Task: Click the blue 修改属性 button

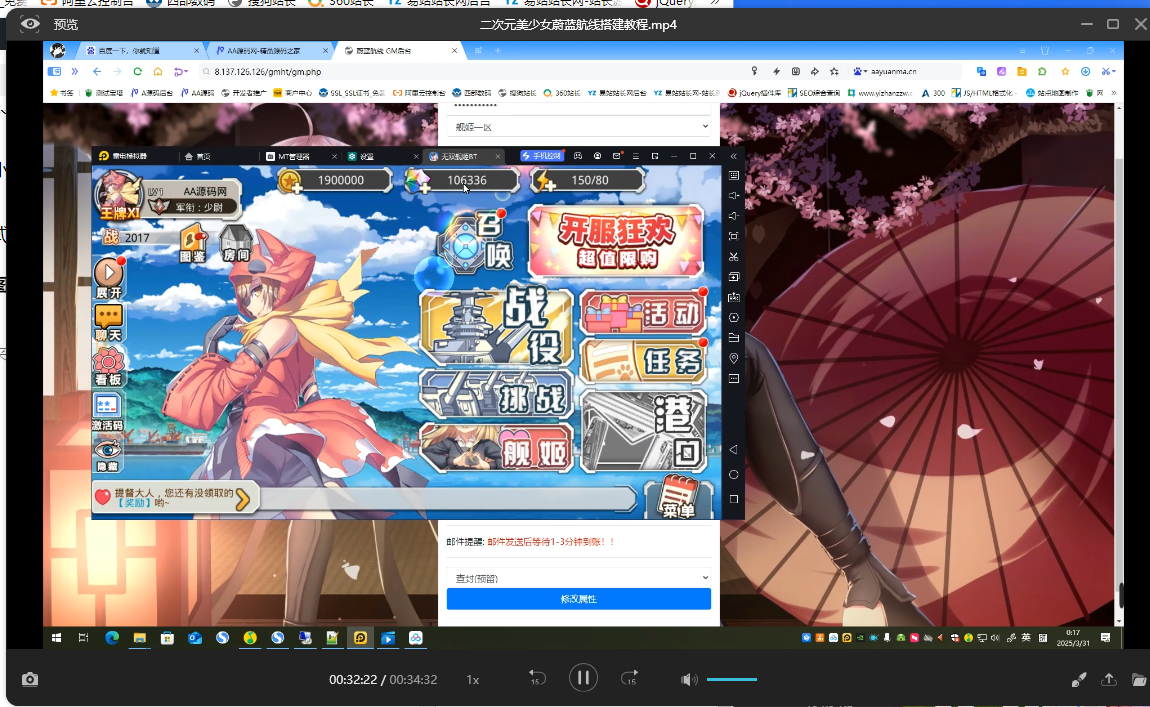Action: (x=579, y=599)
